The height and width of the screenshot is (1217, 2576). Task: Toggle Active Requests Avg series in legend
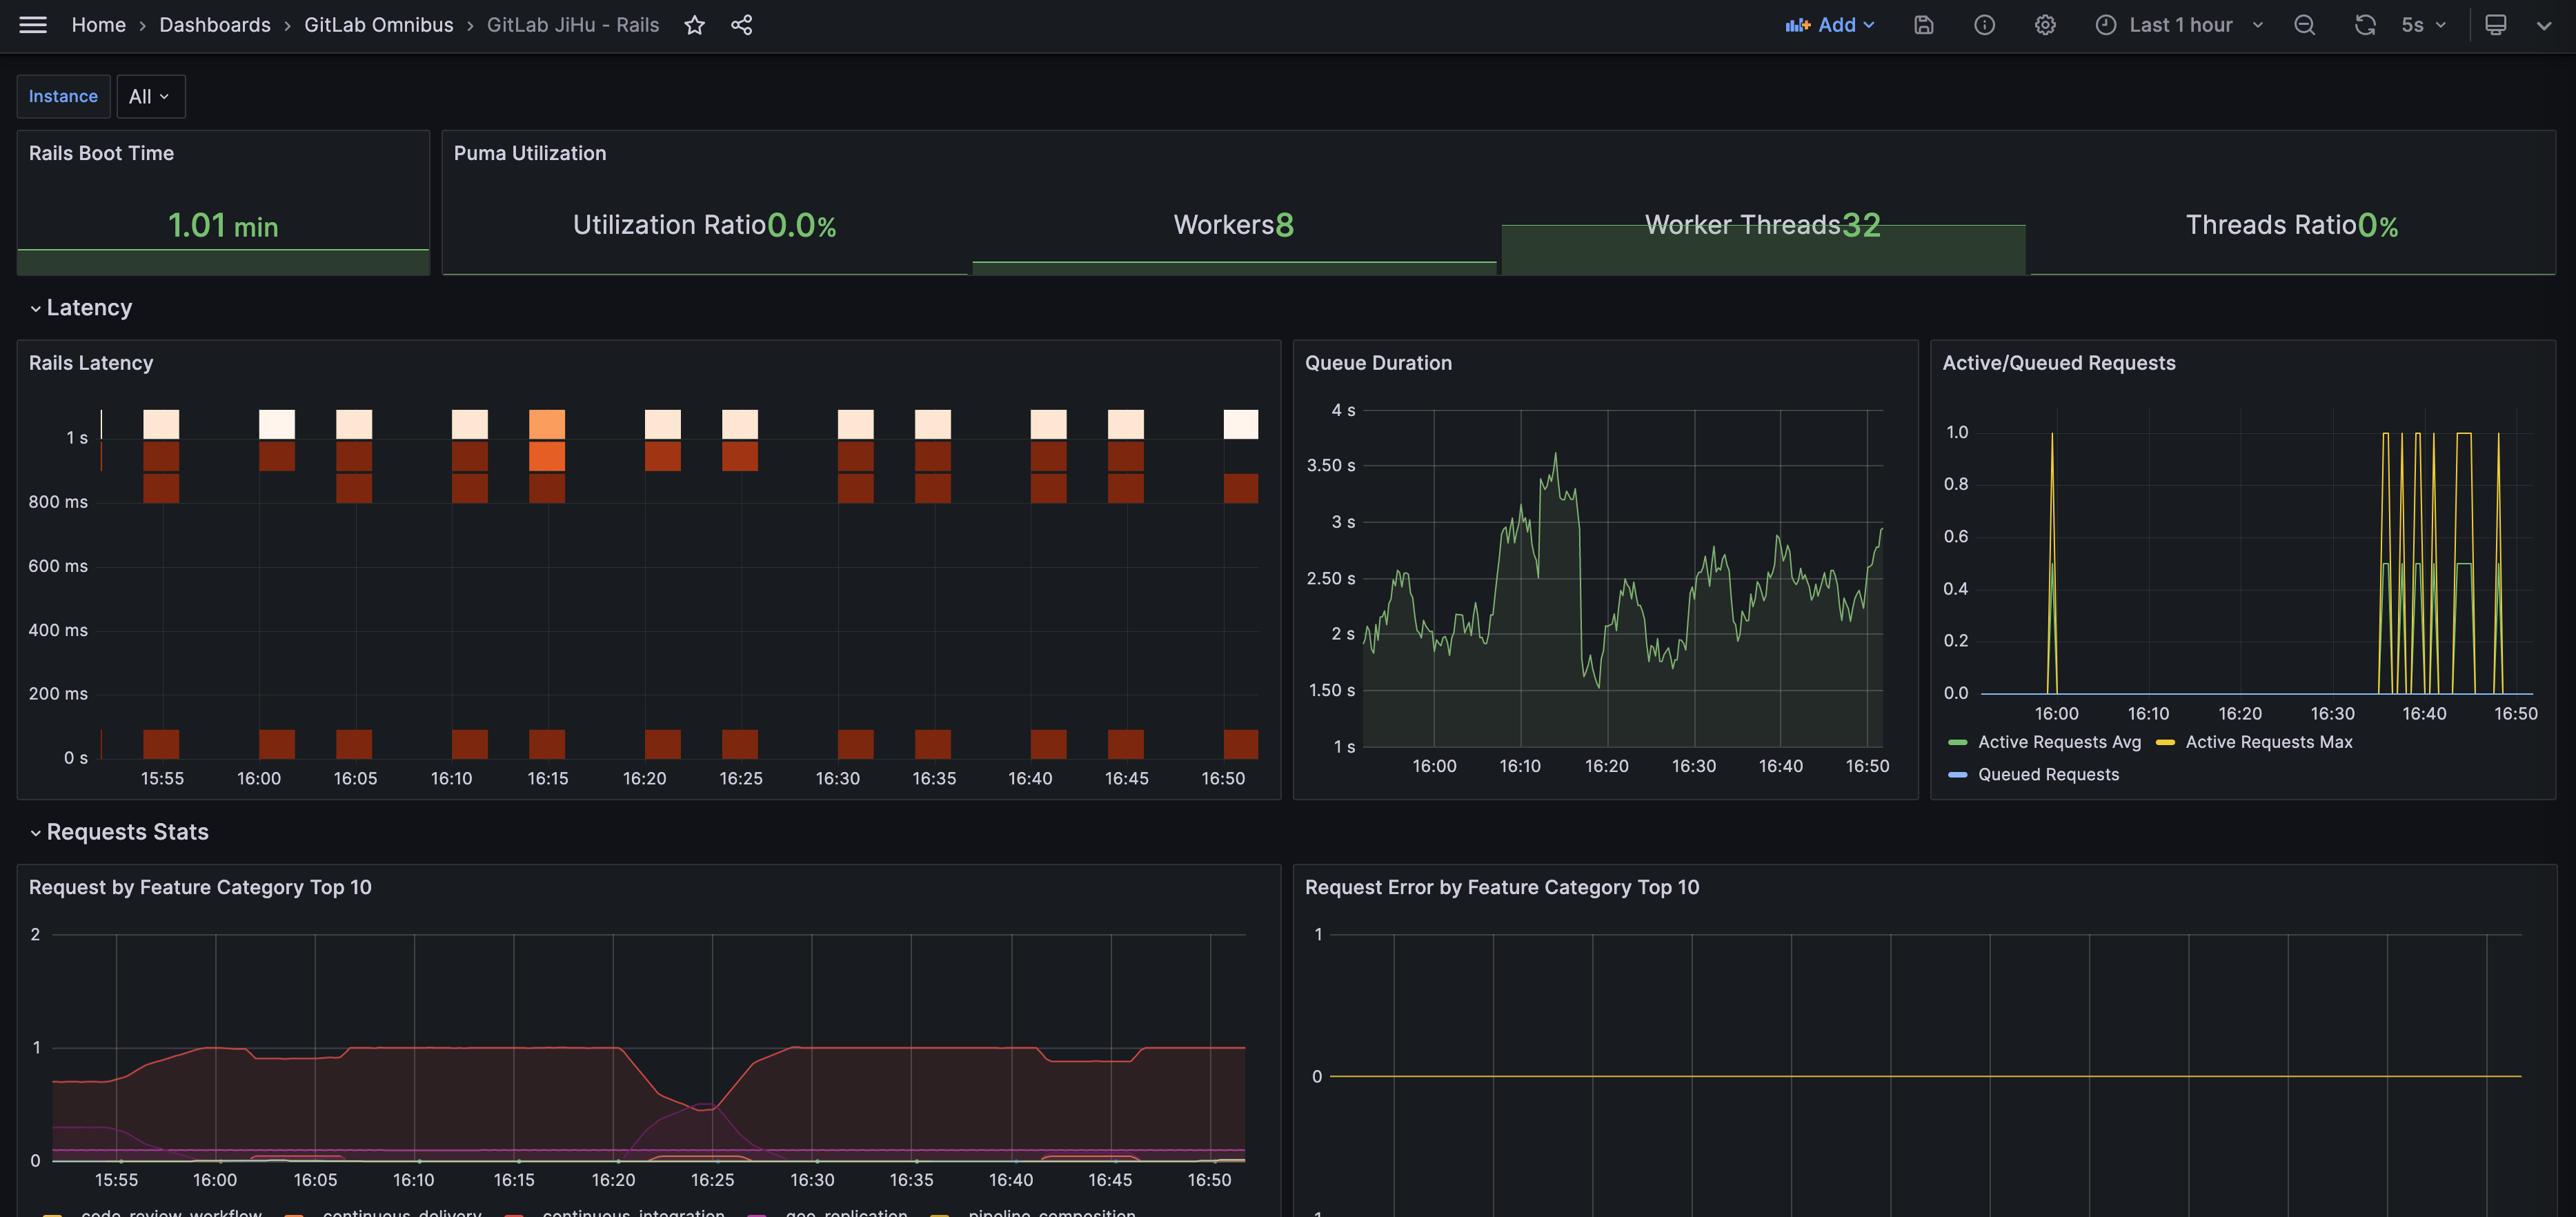(x=2058, y=742)
